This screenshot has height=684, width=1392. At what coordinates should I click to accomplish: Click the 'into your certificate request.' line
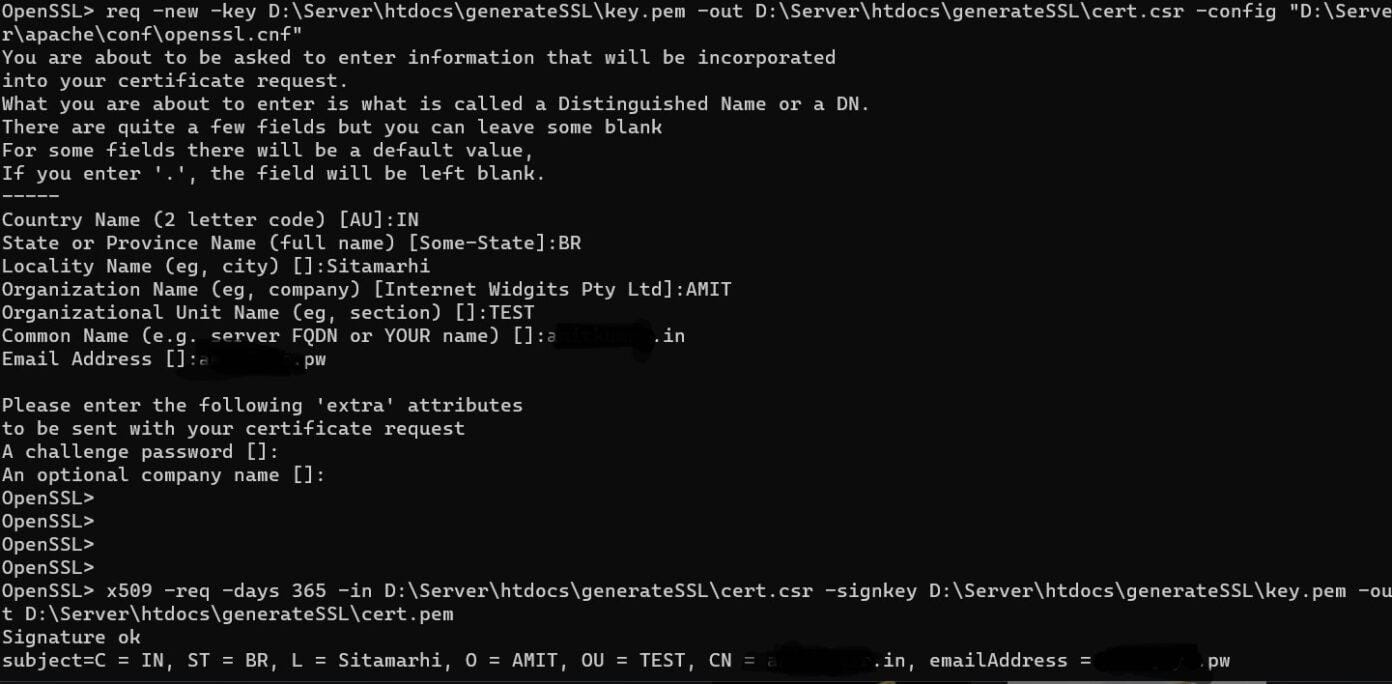[175, 81]
